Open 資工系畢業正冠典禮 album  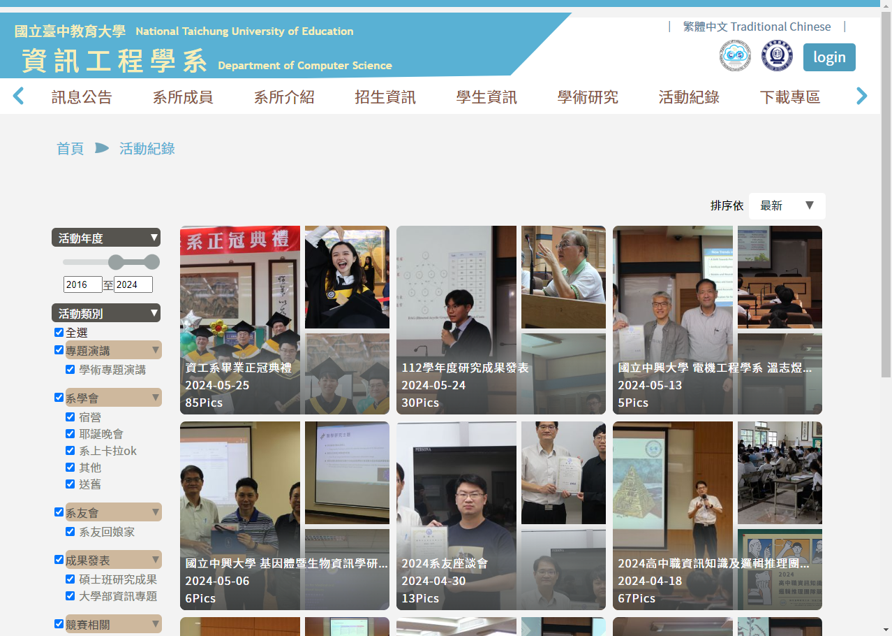tap(284, 320)
